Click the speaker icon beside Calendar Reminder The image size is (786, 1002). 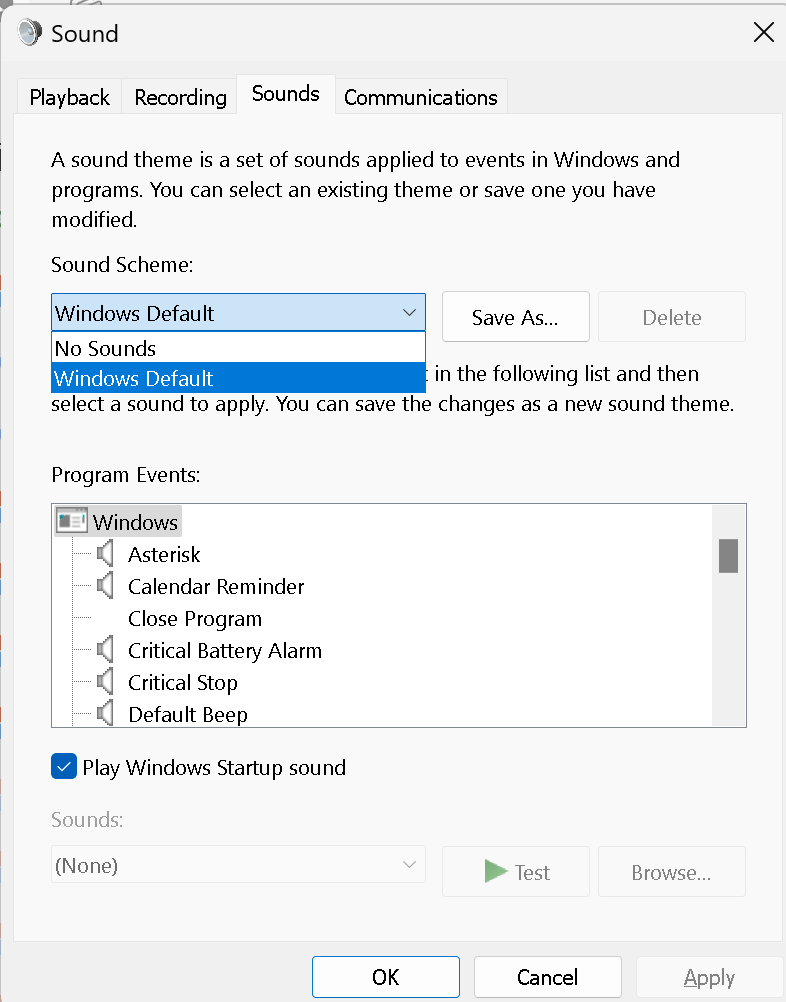coord(105,585)
